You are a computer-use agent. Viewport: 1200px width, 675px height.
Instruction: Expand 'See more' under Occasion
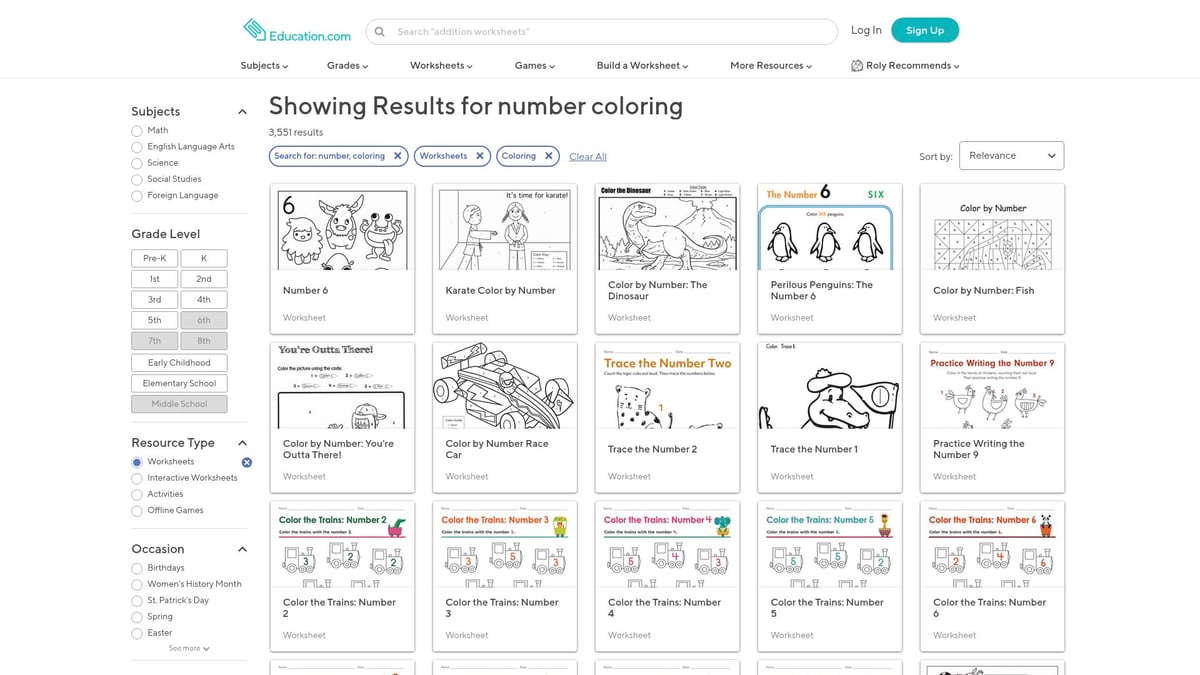coord(186,648)
